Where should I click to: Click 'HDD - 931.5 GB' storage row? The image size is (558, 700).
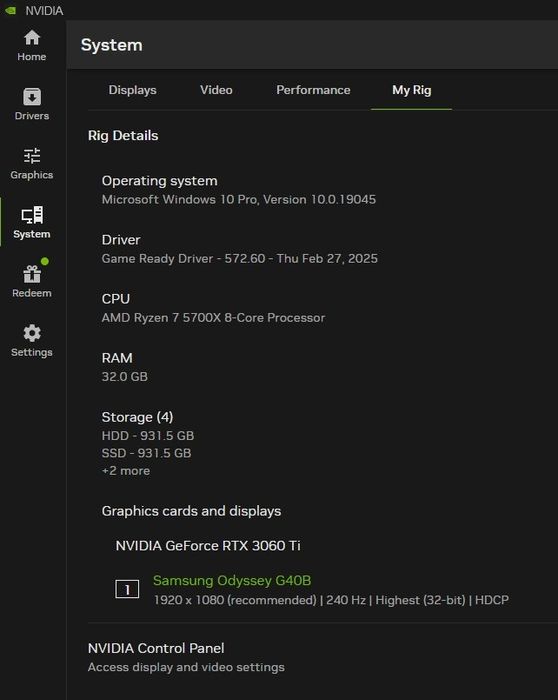point(148,435)
